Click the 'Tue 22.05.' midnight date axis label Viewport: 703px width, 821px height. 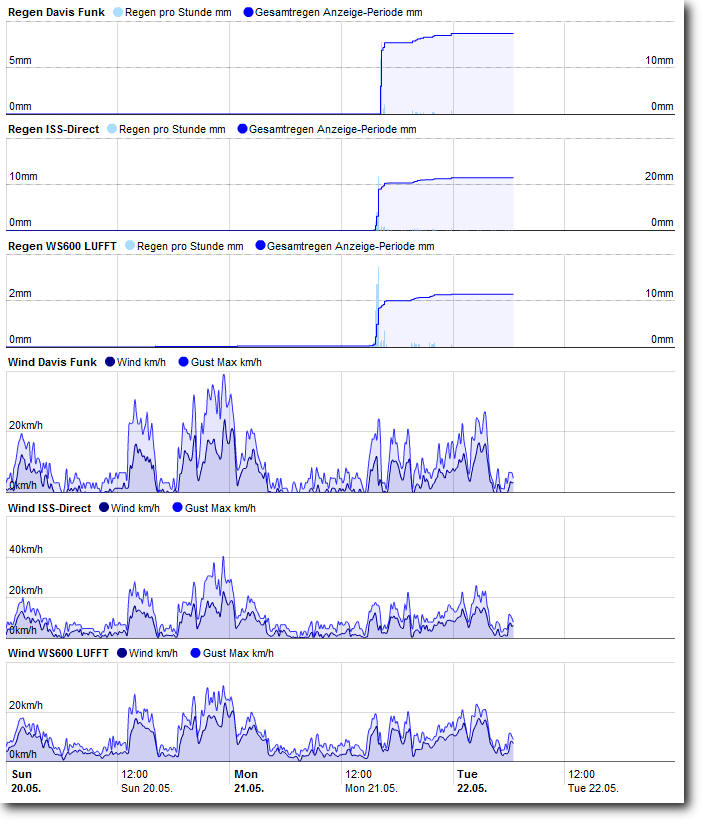pos(469,781)
